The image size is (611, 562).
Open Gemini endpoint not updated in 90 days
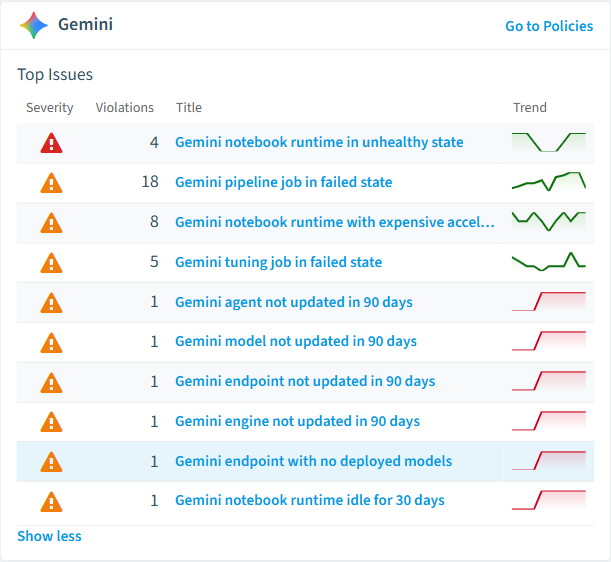(x=305, y=381)
